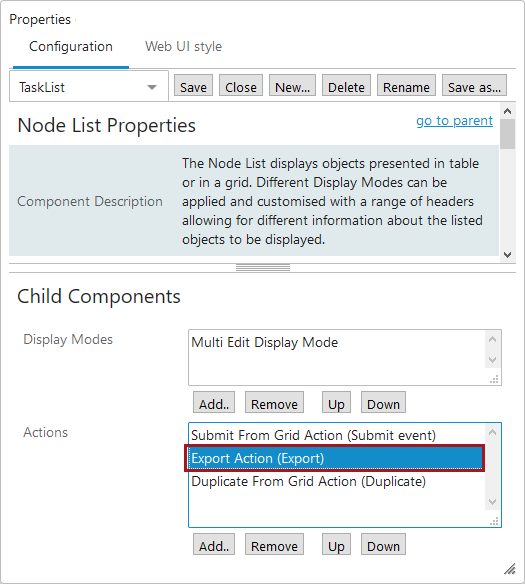Click the horizontal splitter grip handle

[263, 268]
